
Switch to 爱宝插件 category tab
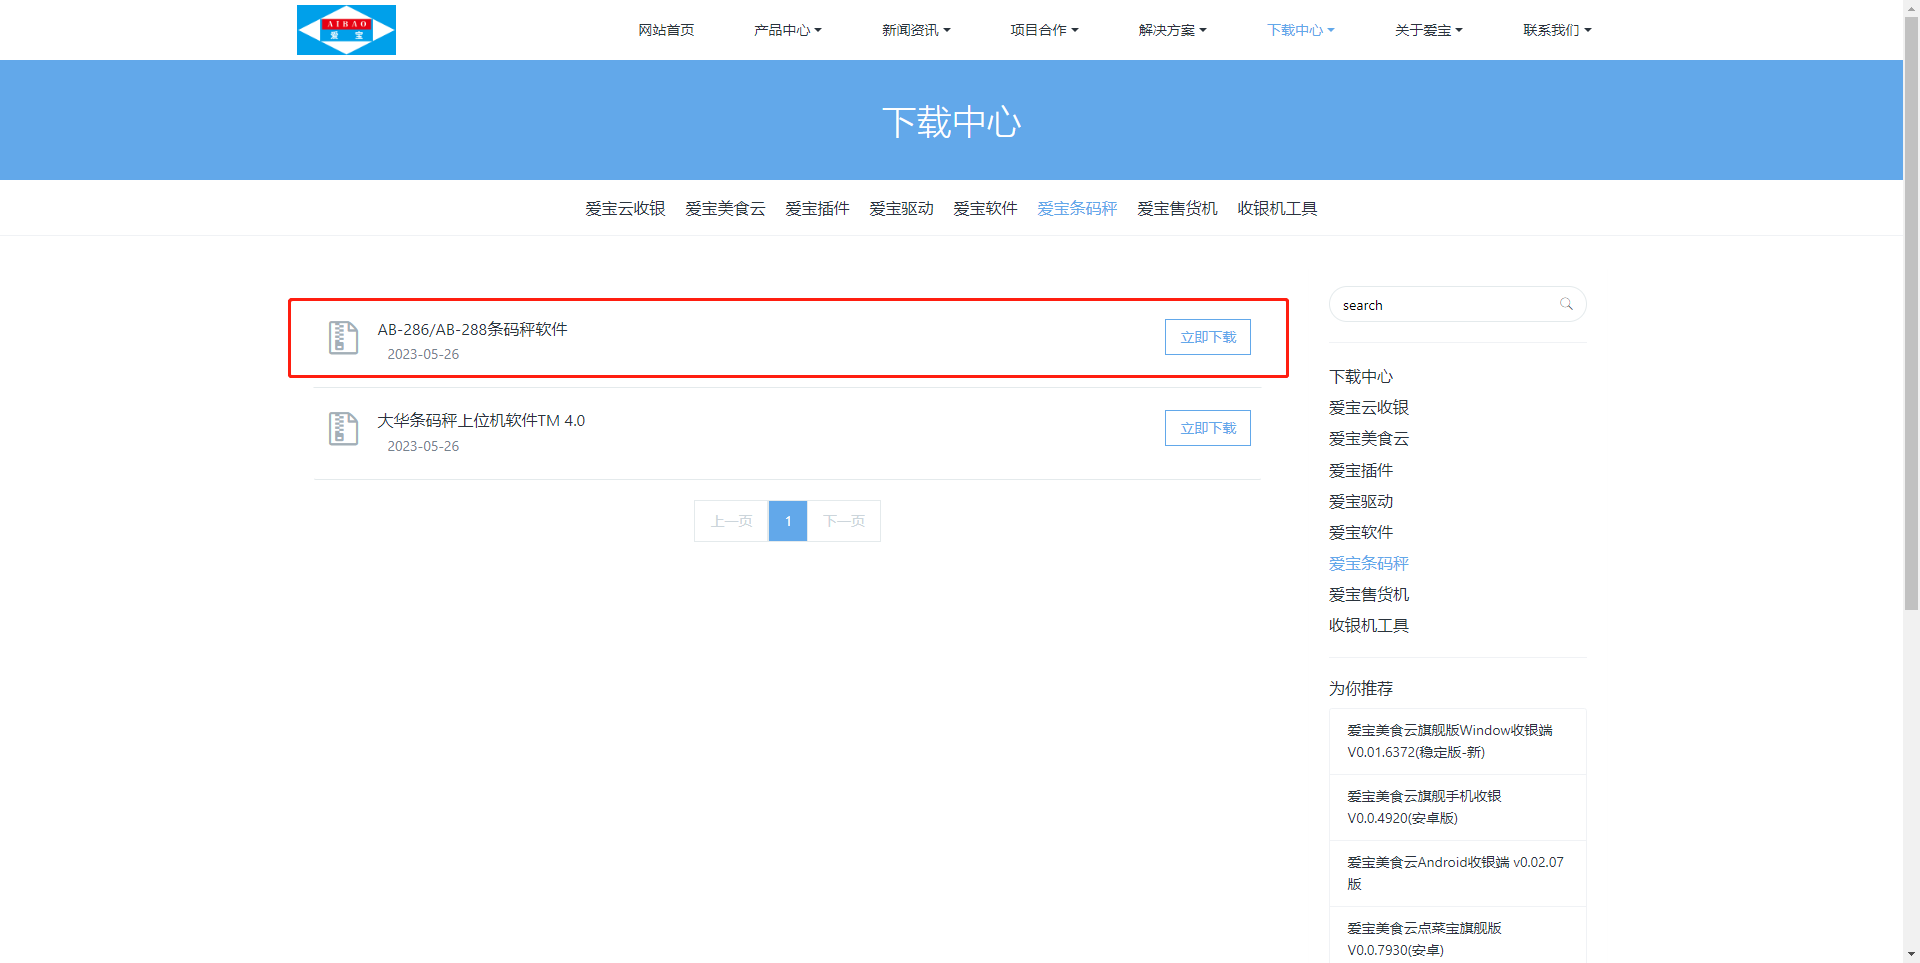click(x=817, y=208)
